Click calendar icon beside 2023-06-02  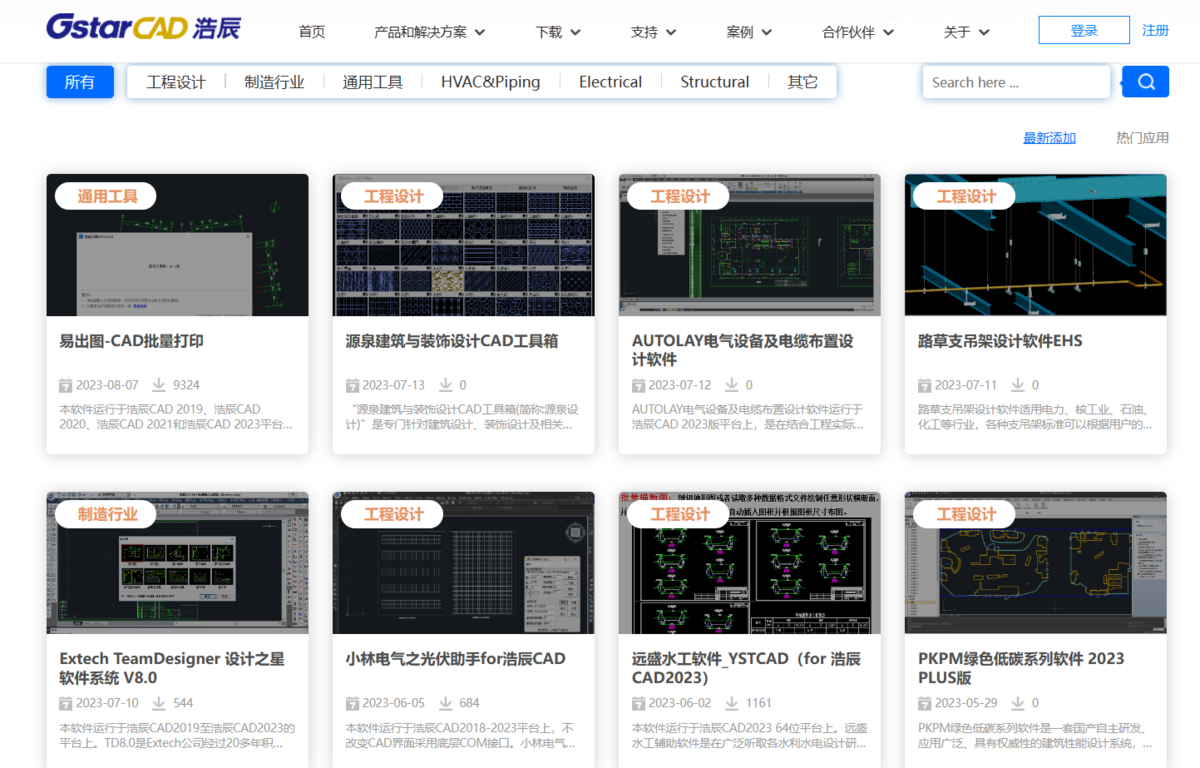(x=638, y=703)
